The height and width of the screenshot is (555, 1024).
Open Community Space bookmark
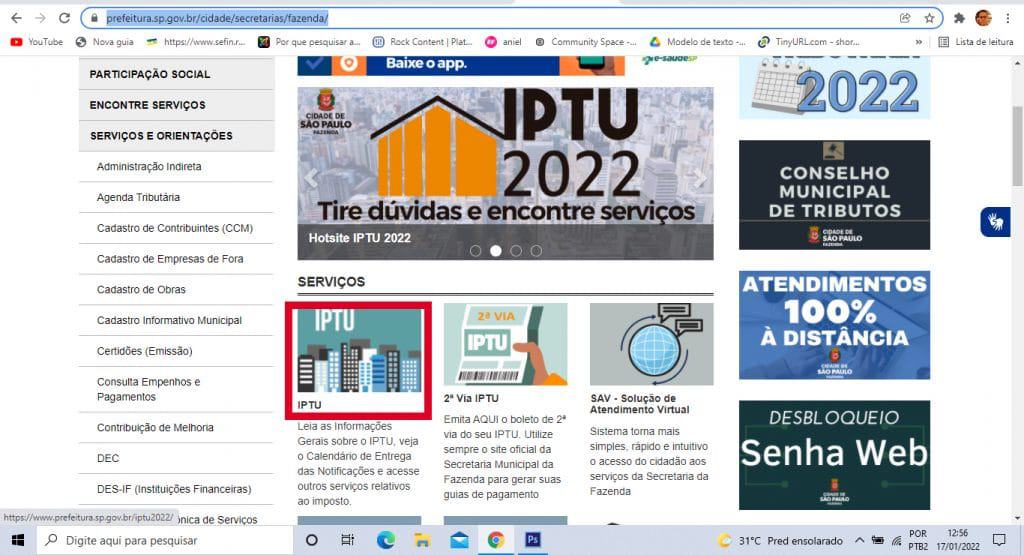tap(585, 42)
